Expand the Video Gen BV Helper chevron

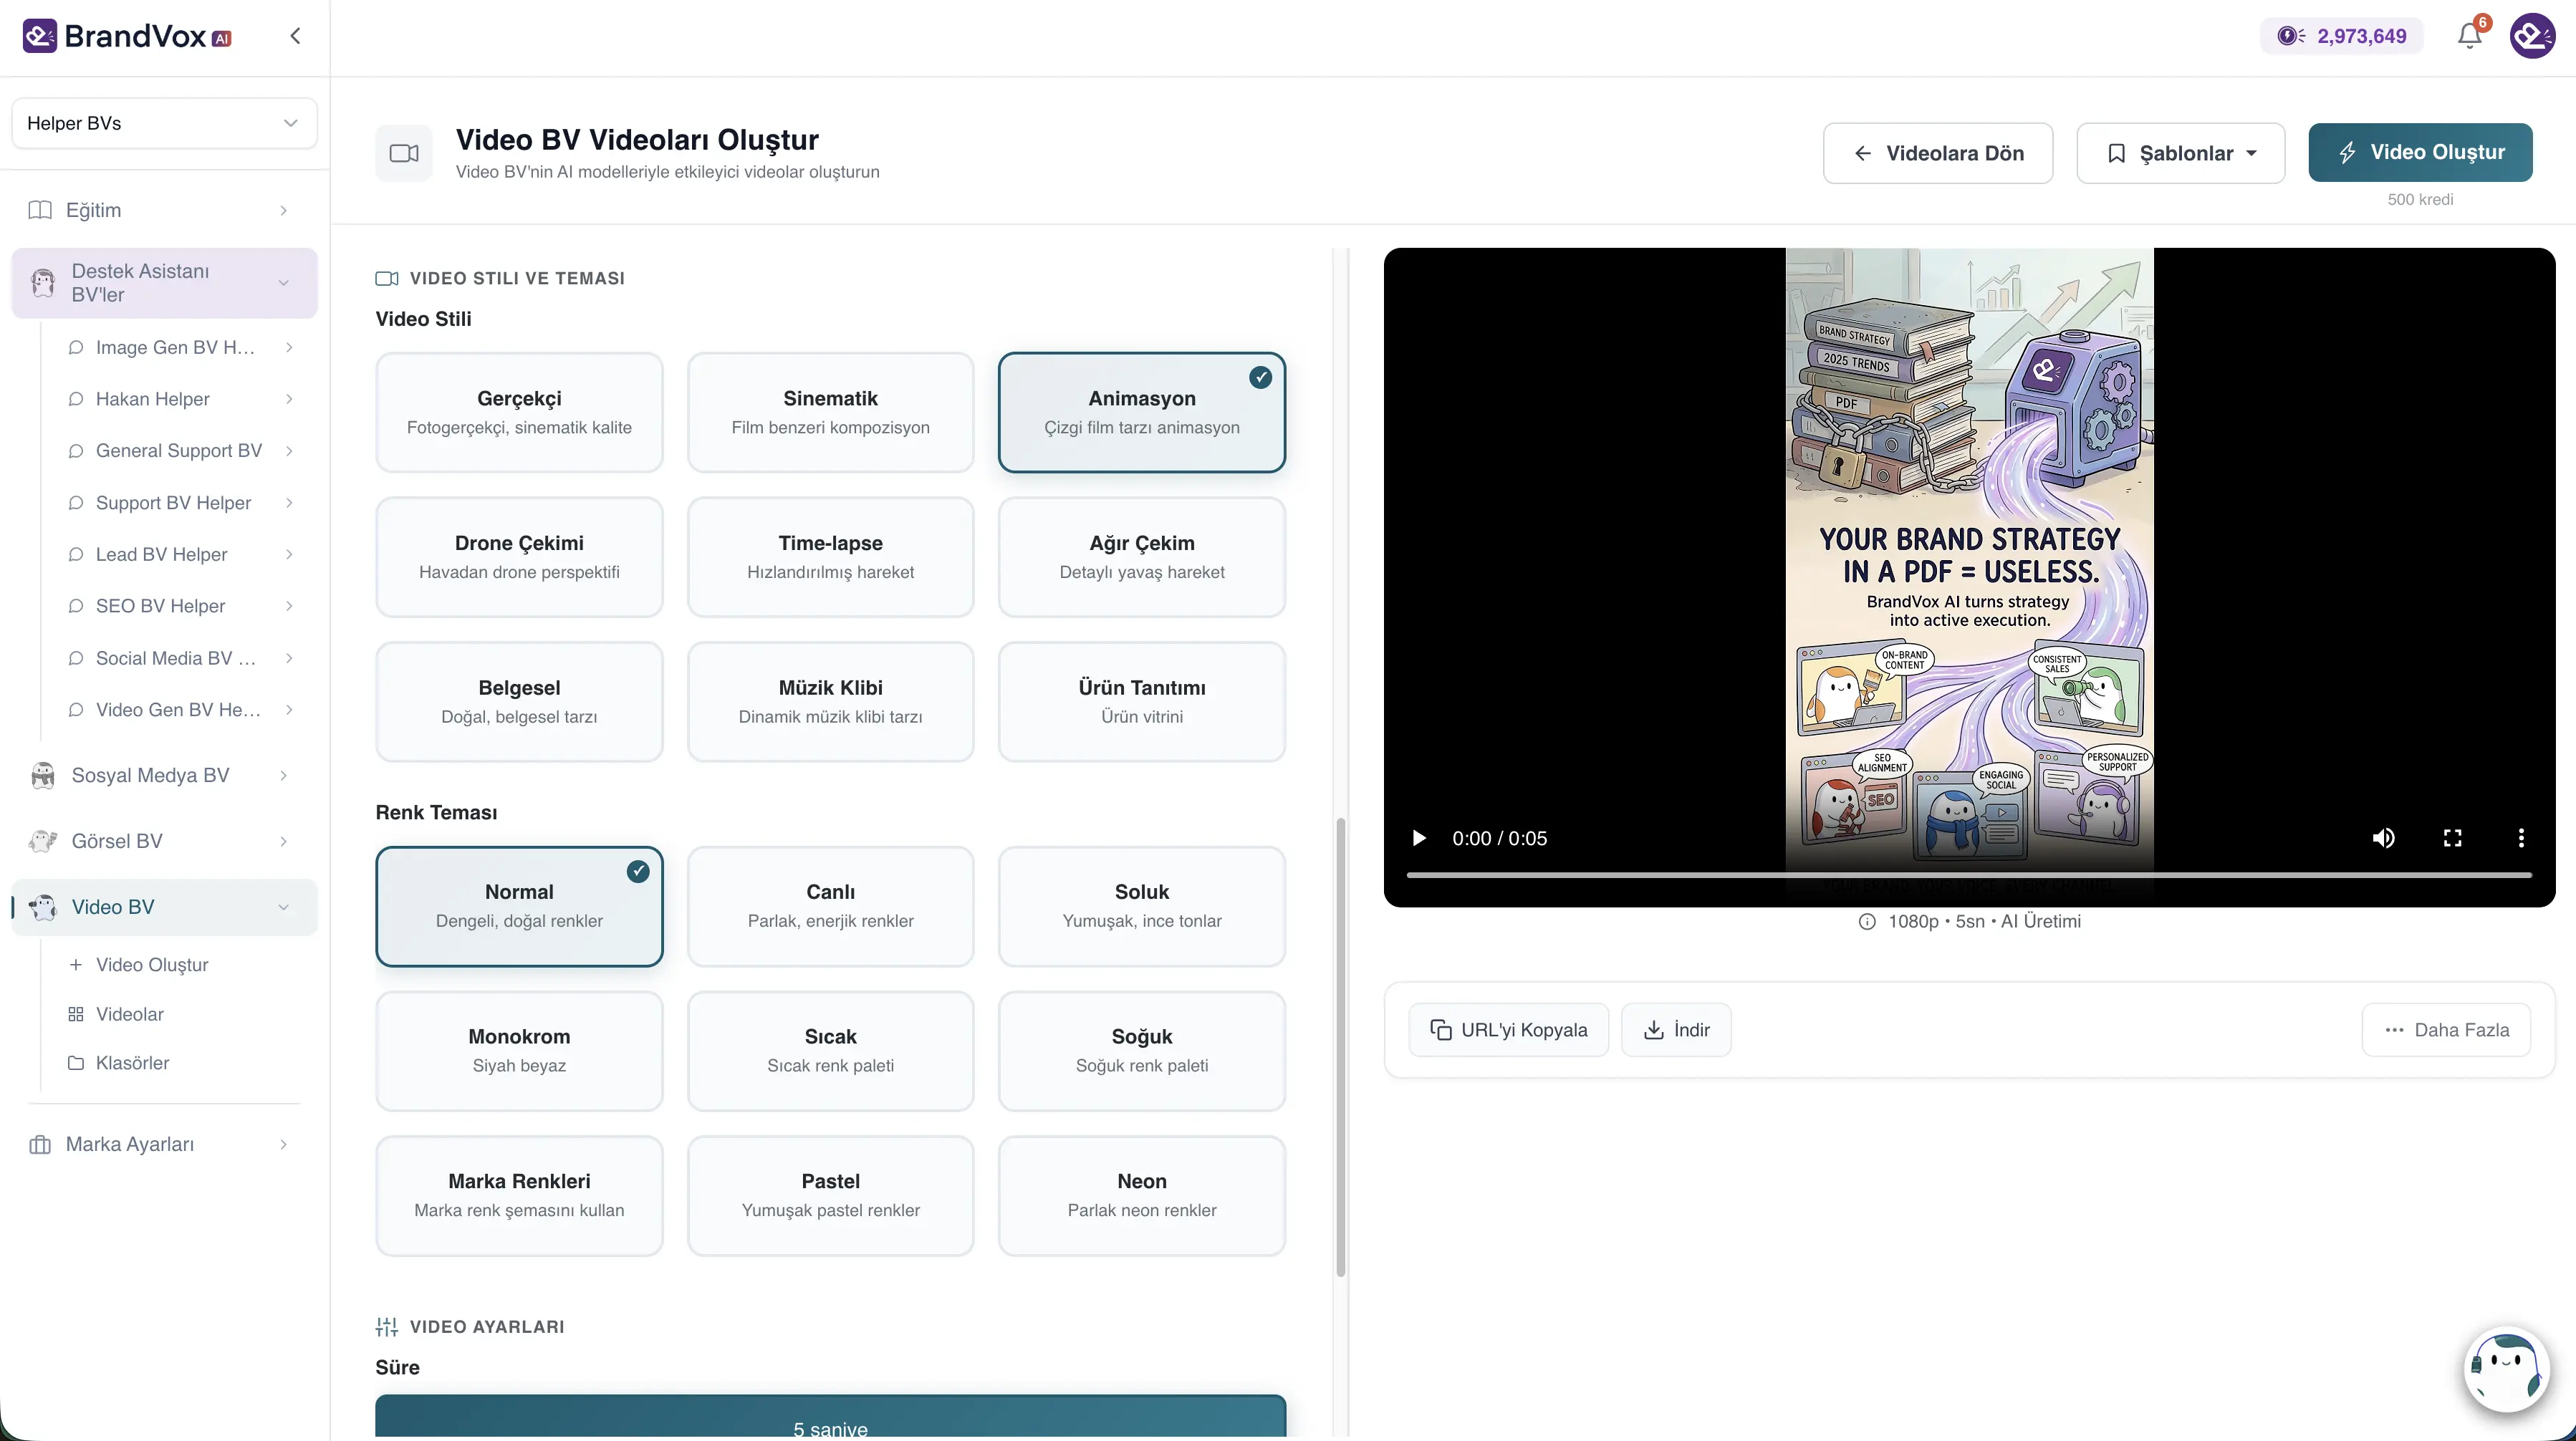[x=289, y=710]
